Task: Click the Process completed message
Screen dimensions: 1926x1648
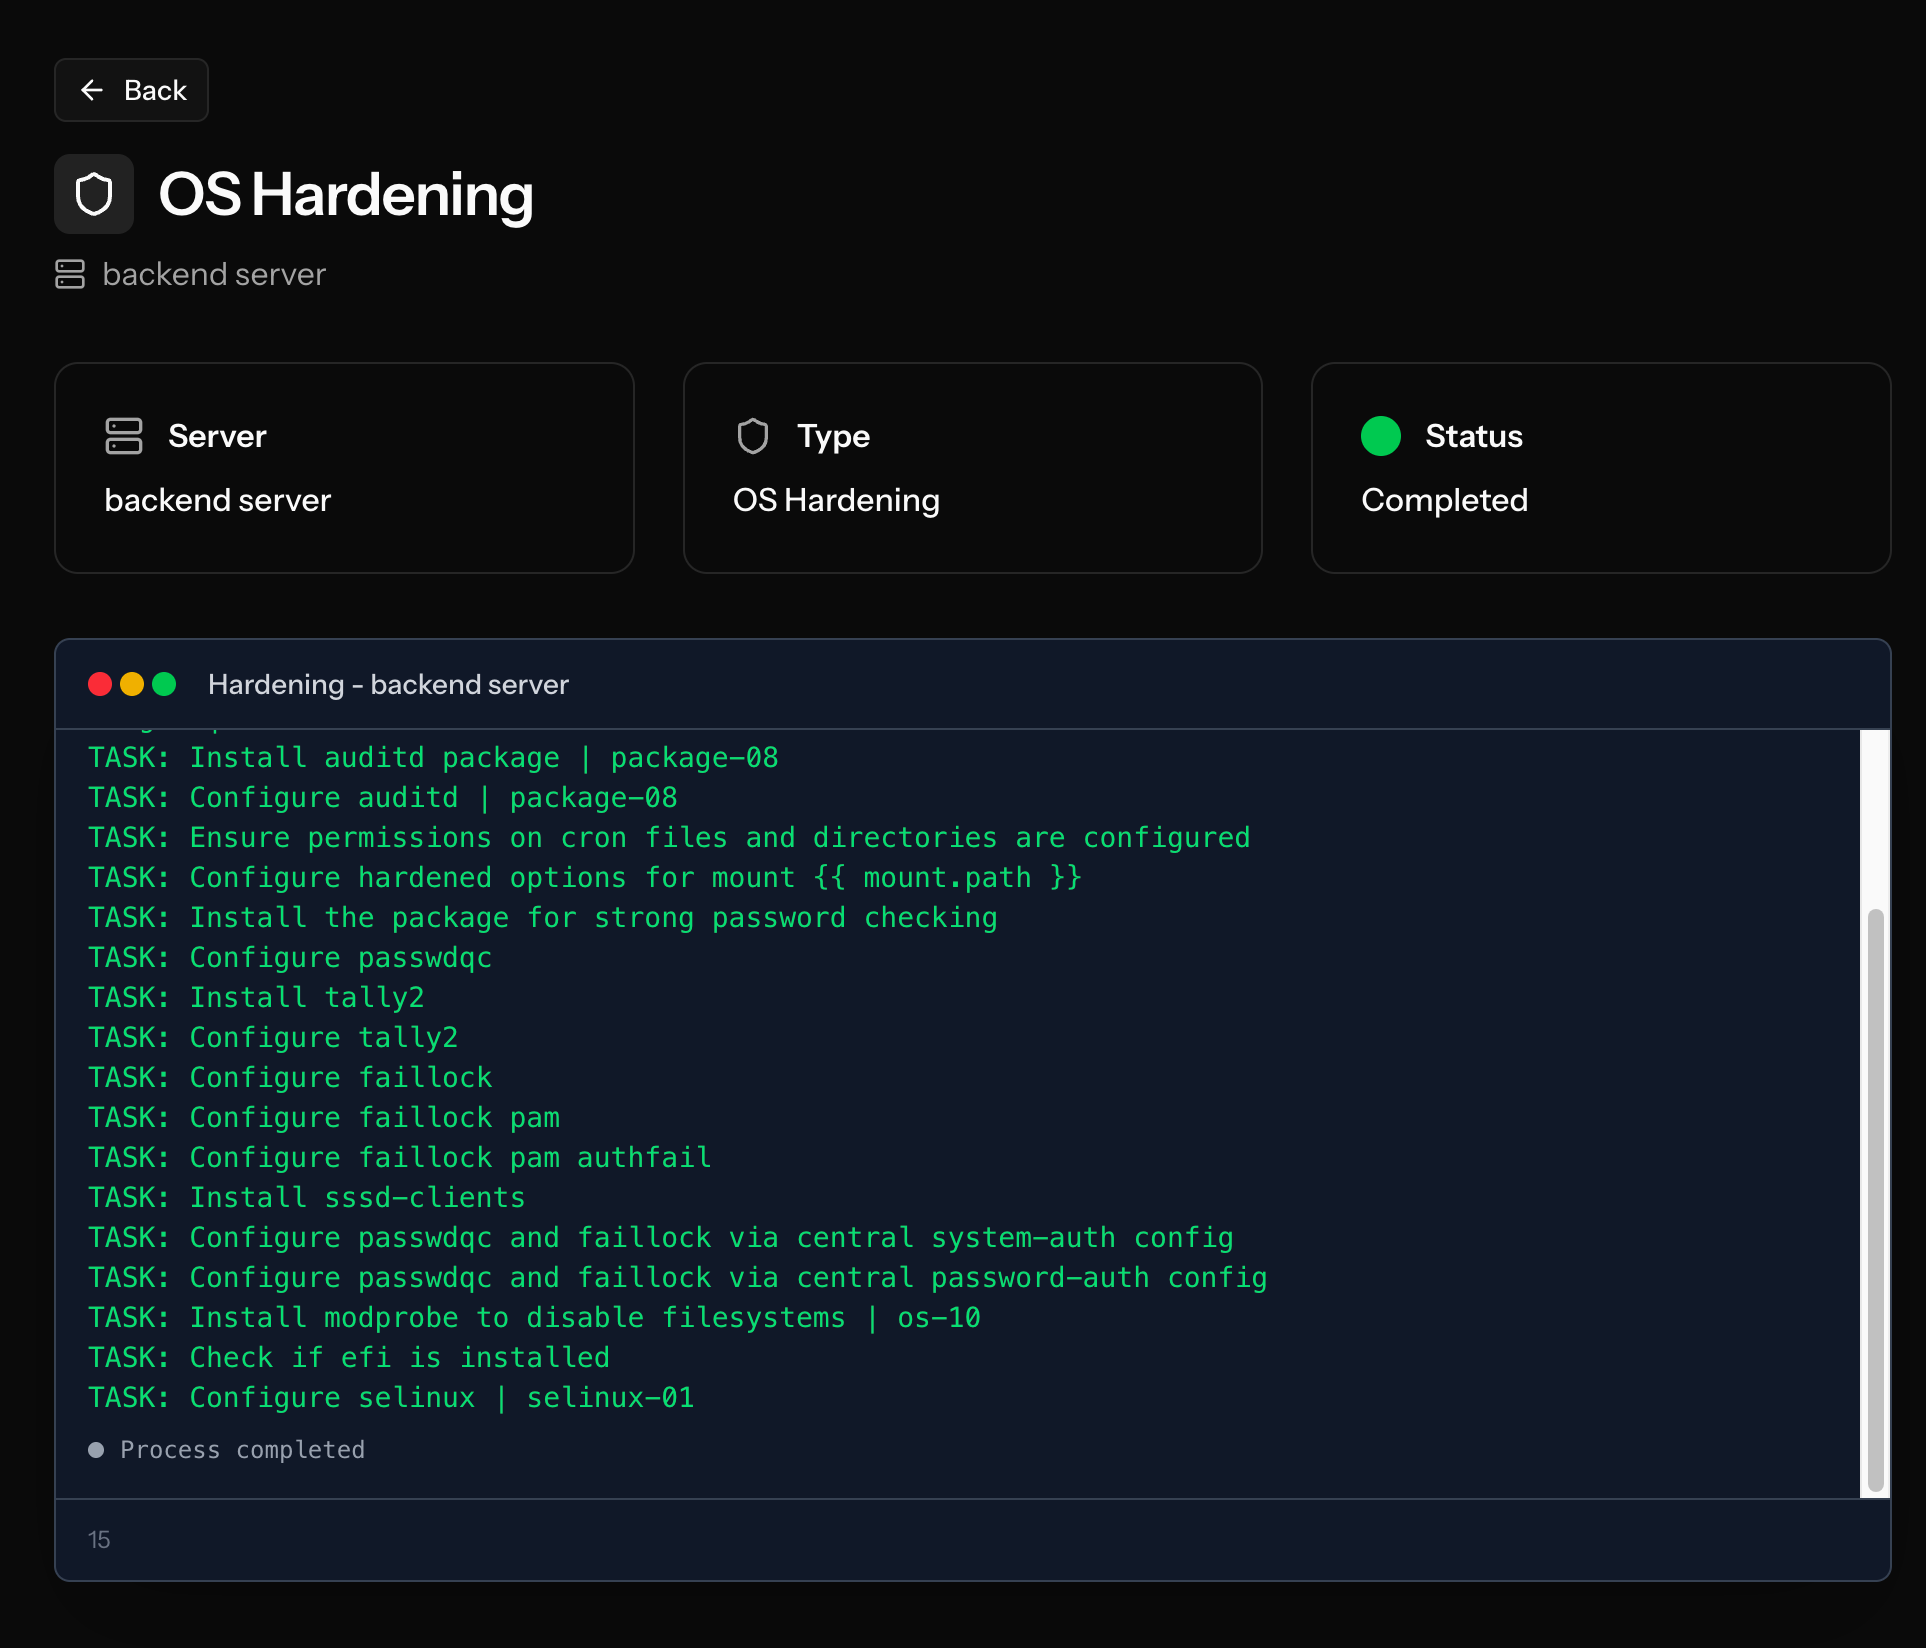Action: click(x=243, y=1450)
